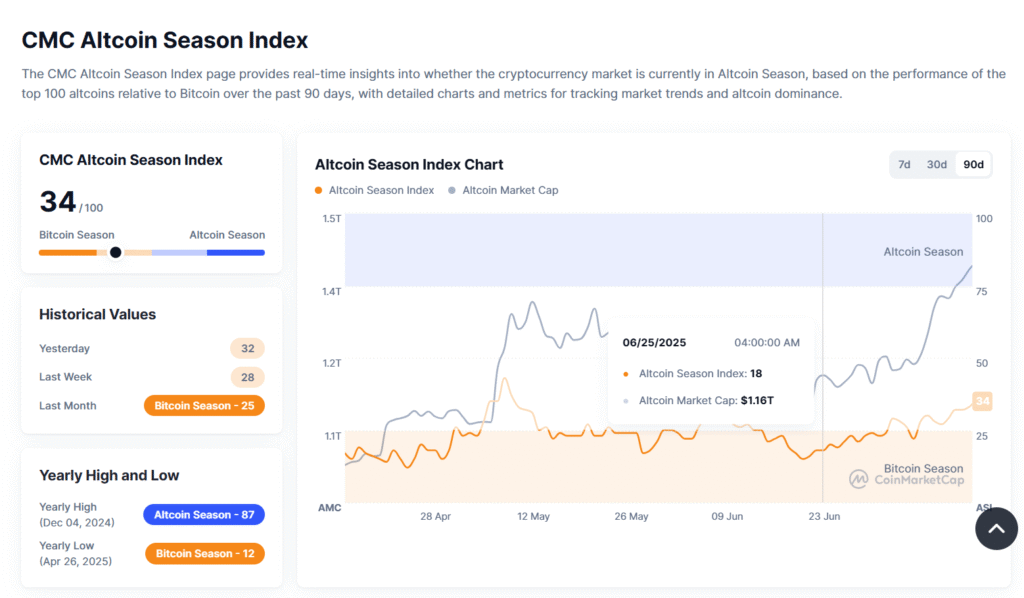
Task: Click the 28 Apr date marker on axis
Action: click(x=436, y=516)
